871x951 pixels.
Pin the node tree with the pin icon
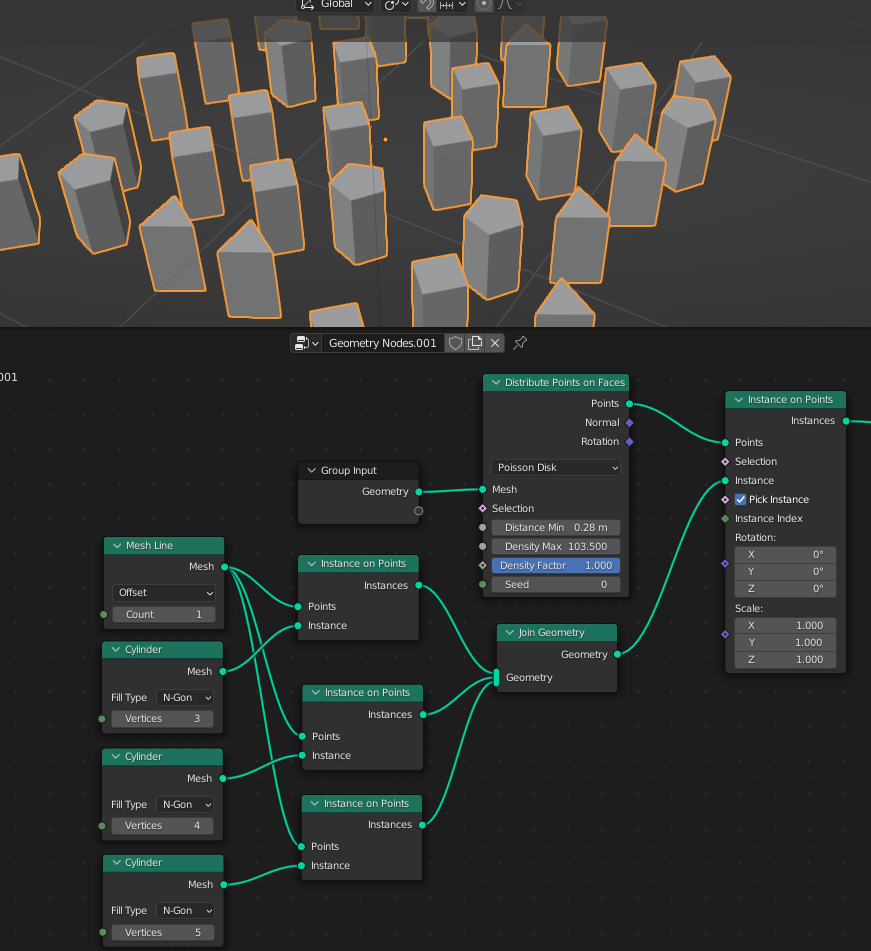click(x=520, y=343)
